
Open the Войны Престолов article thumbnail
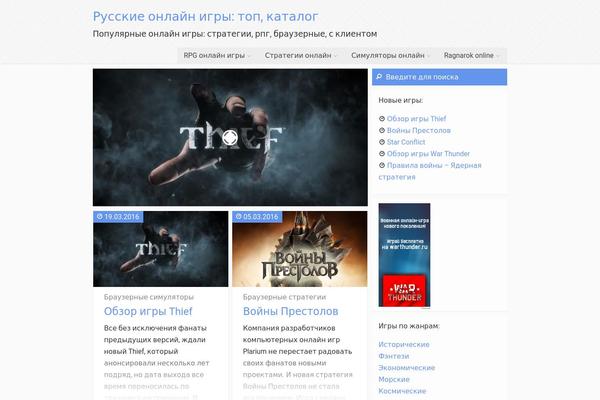(300, 249)
